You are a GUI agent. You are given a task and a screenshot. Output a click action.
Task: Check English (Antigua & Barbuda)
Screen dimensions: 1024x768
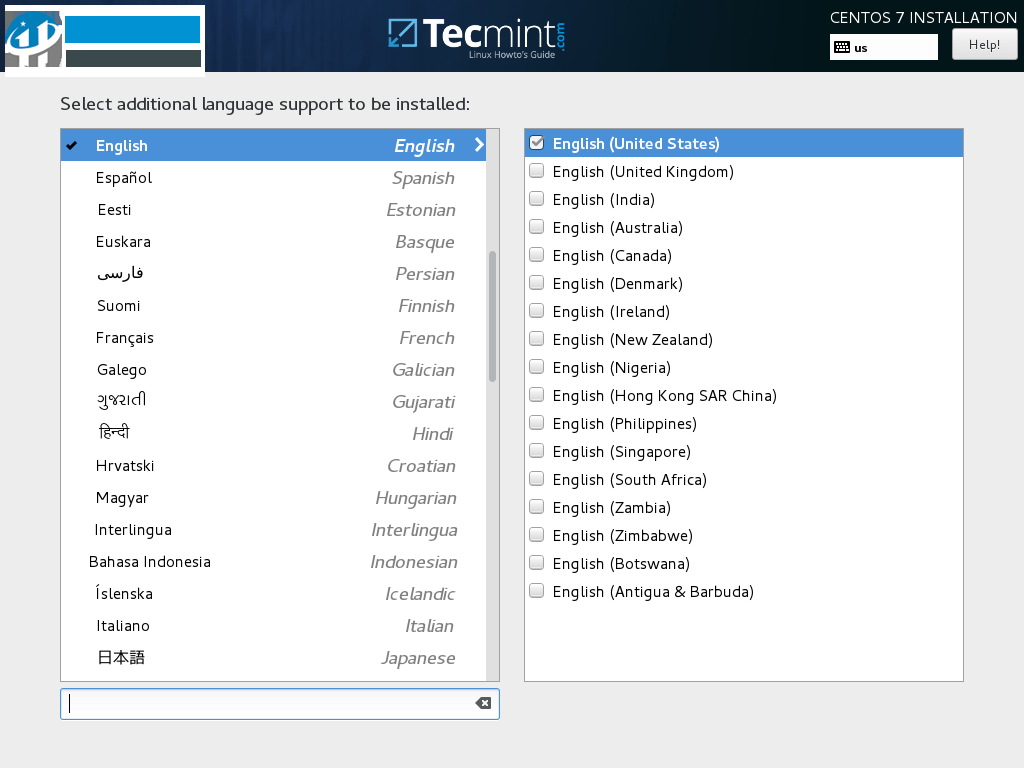coord(536,590)
